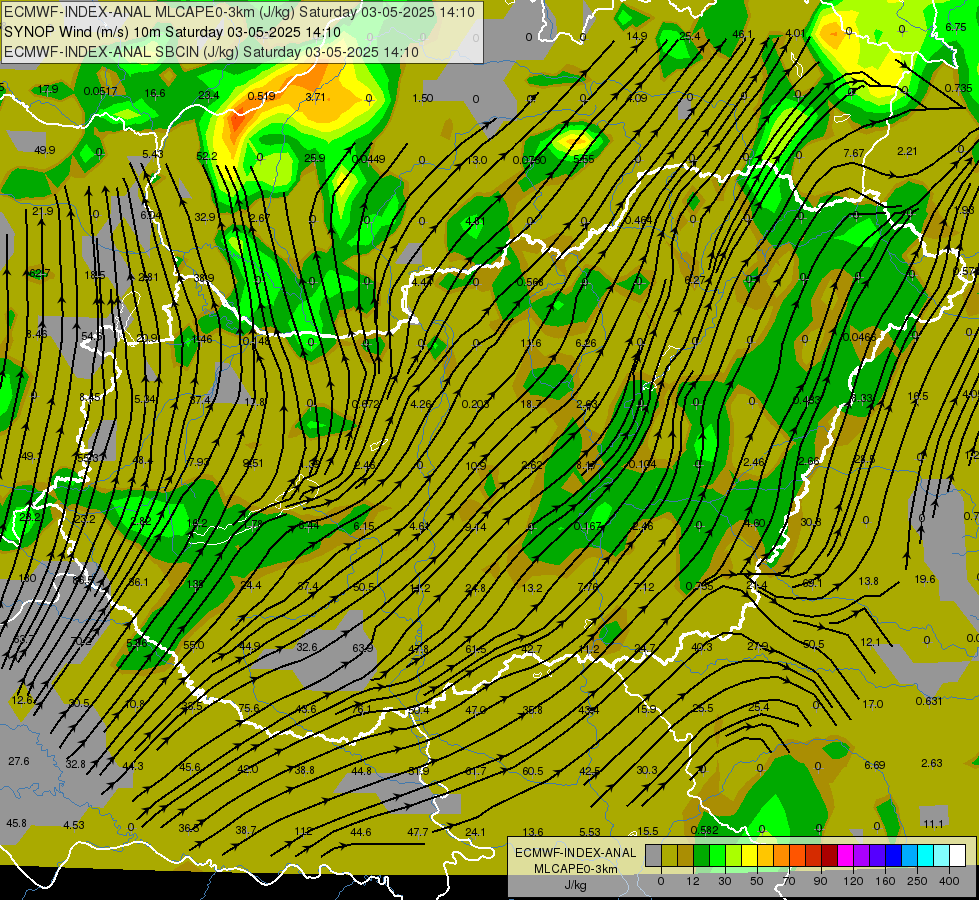The width and height of the screenshot is (979, 900).
Task: Click the olive swatch right of gray in legend
Action: [669, 855]
